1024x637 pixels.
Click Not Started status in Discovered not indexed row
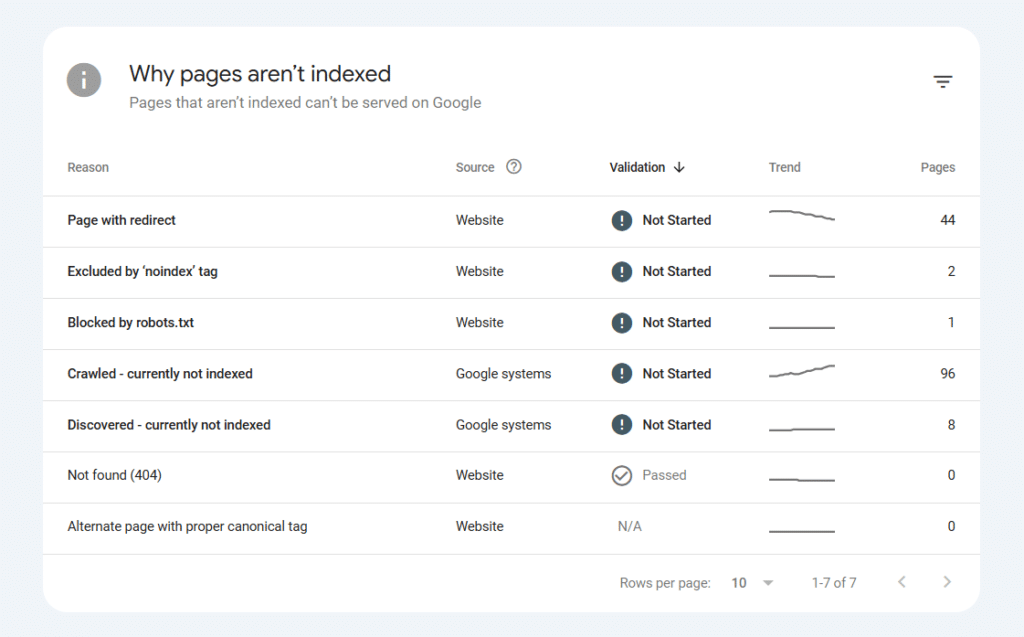click(x=677, y=425)
